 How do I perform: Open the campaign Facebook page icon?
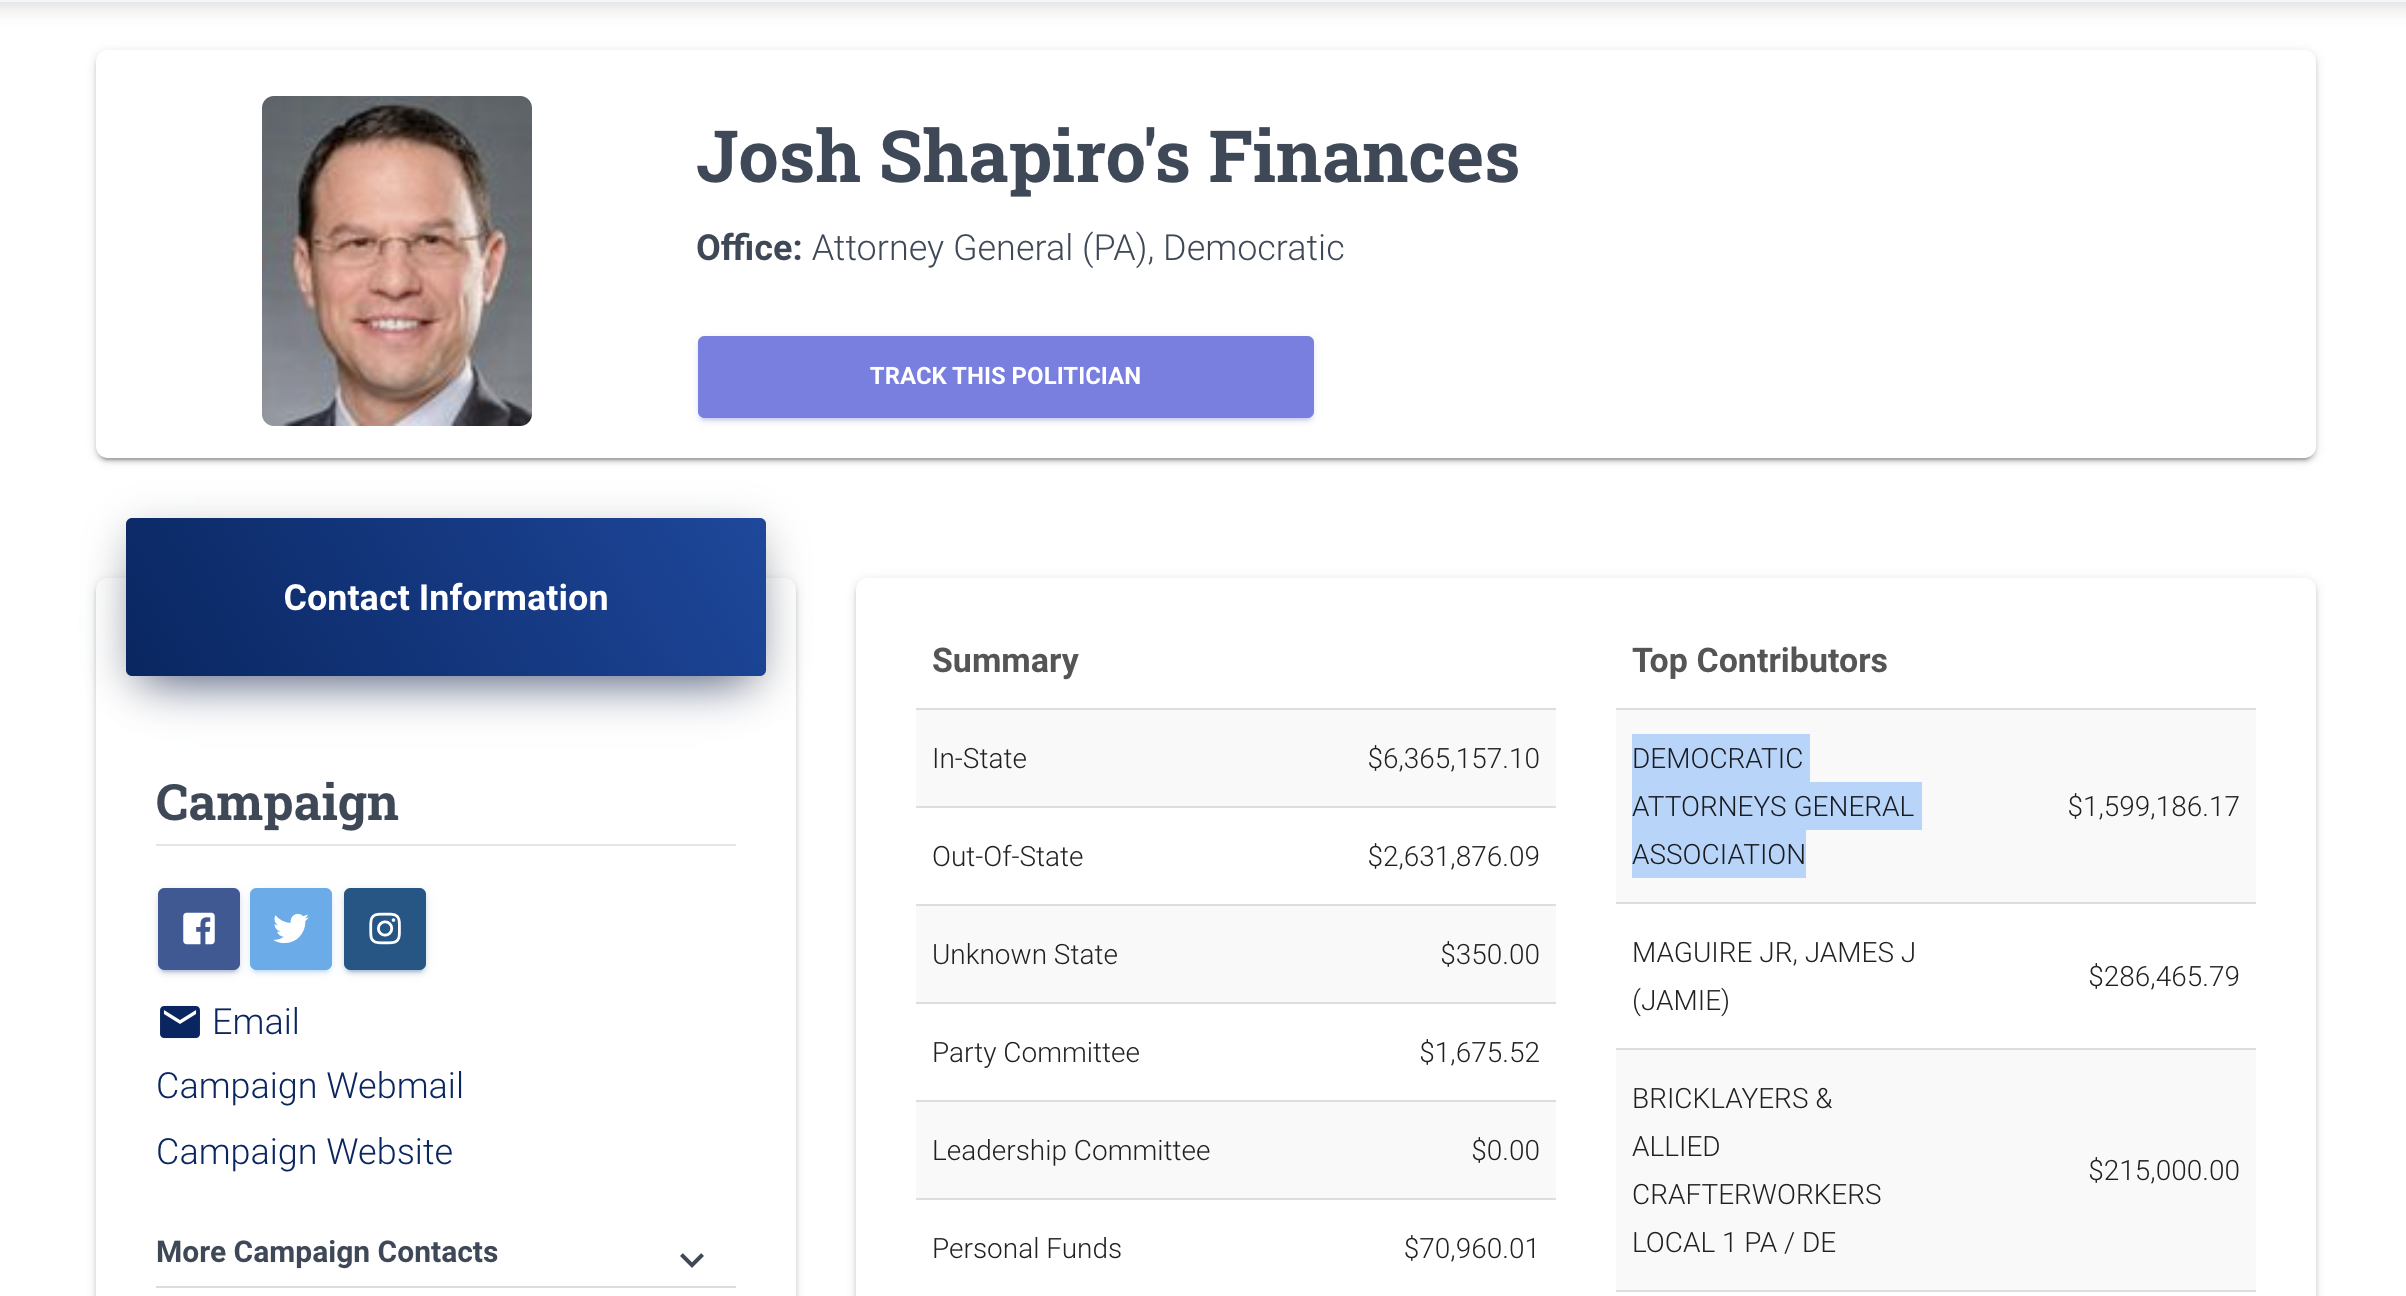coord(198,929)
